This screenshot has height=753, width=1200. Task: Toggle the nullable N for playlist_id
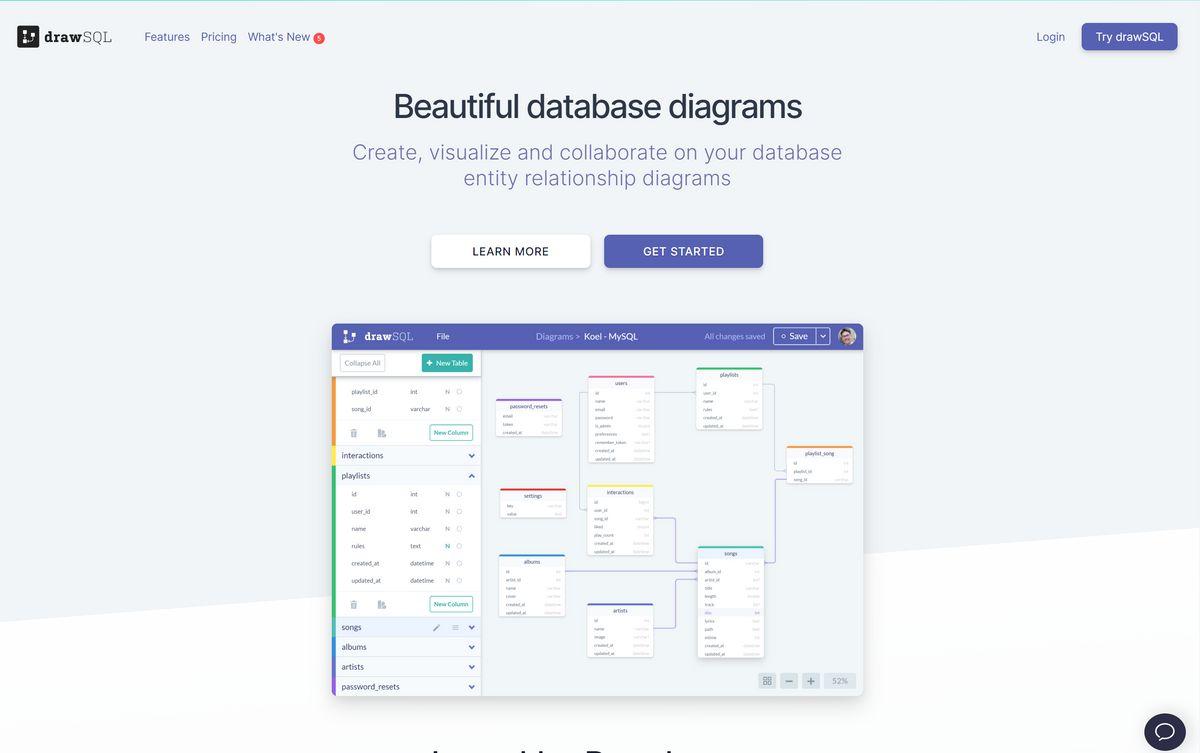pos(447,392)
